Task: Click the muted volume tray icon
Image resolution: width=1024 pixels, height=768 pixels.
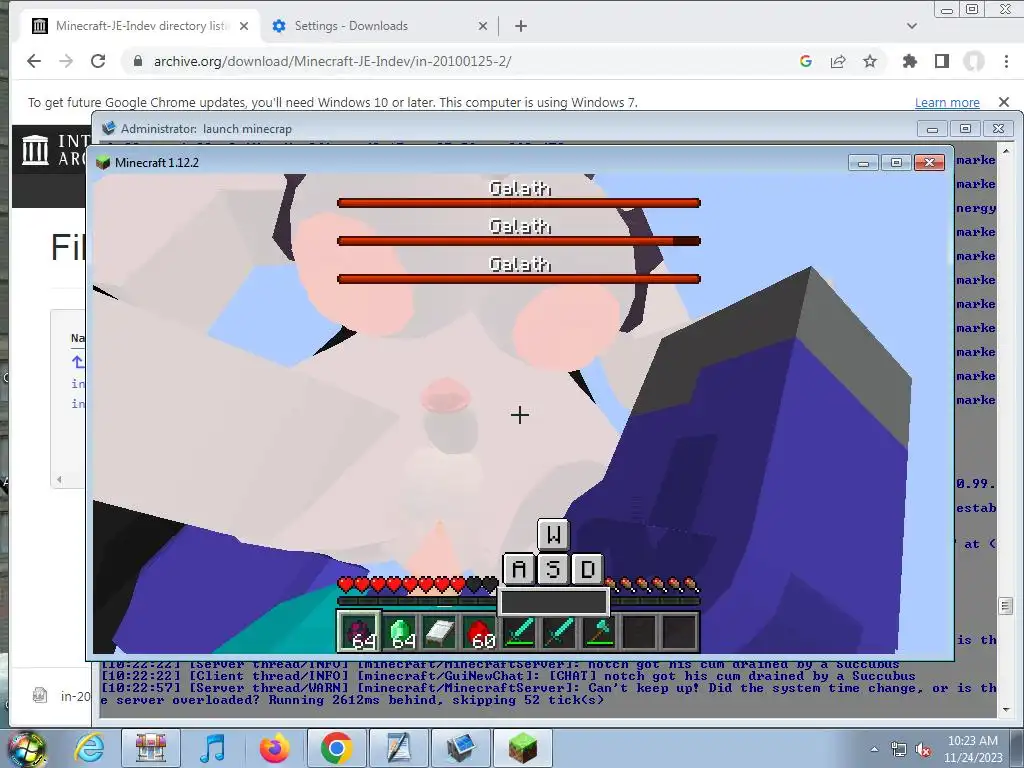Action: [x=923, y=750]
